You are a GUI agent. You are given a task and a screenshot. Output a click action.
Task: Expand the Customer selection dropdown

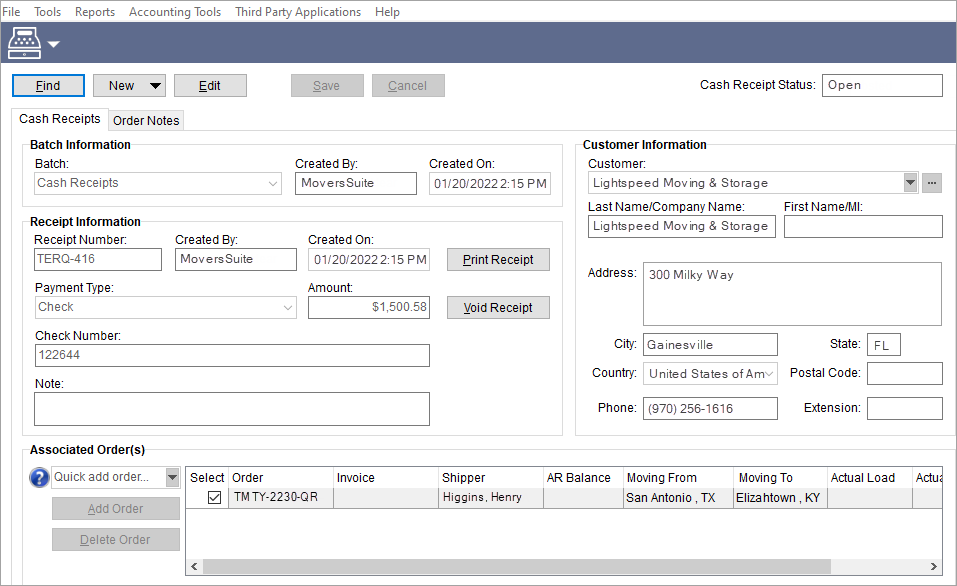(x=909, y=182)
